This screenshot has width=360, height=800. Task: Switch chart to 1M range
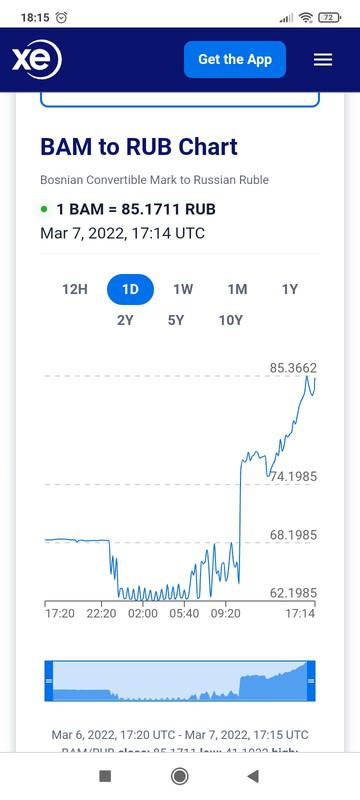pyautogui.click(x=237, y=289)
